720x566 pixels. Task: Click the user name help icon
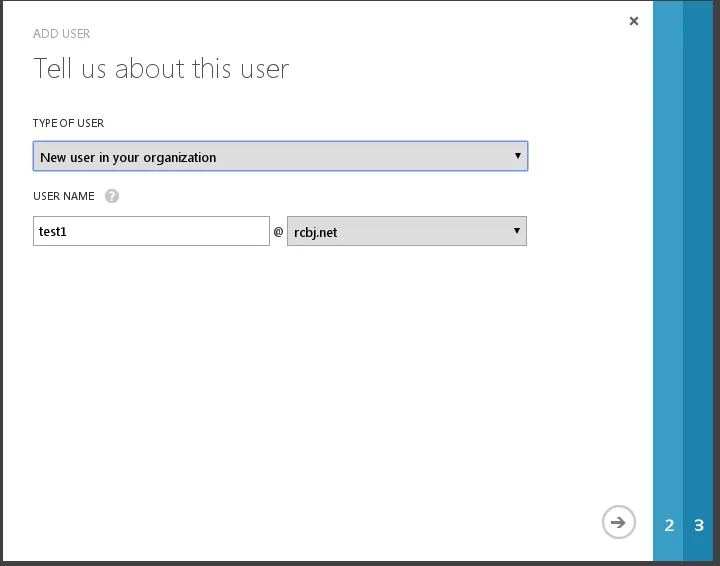[x=112, y=196]
